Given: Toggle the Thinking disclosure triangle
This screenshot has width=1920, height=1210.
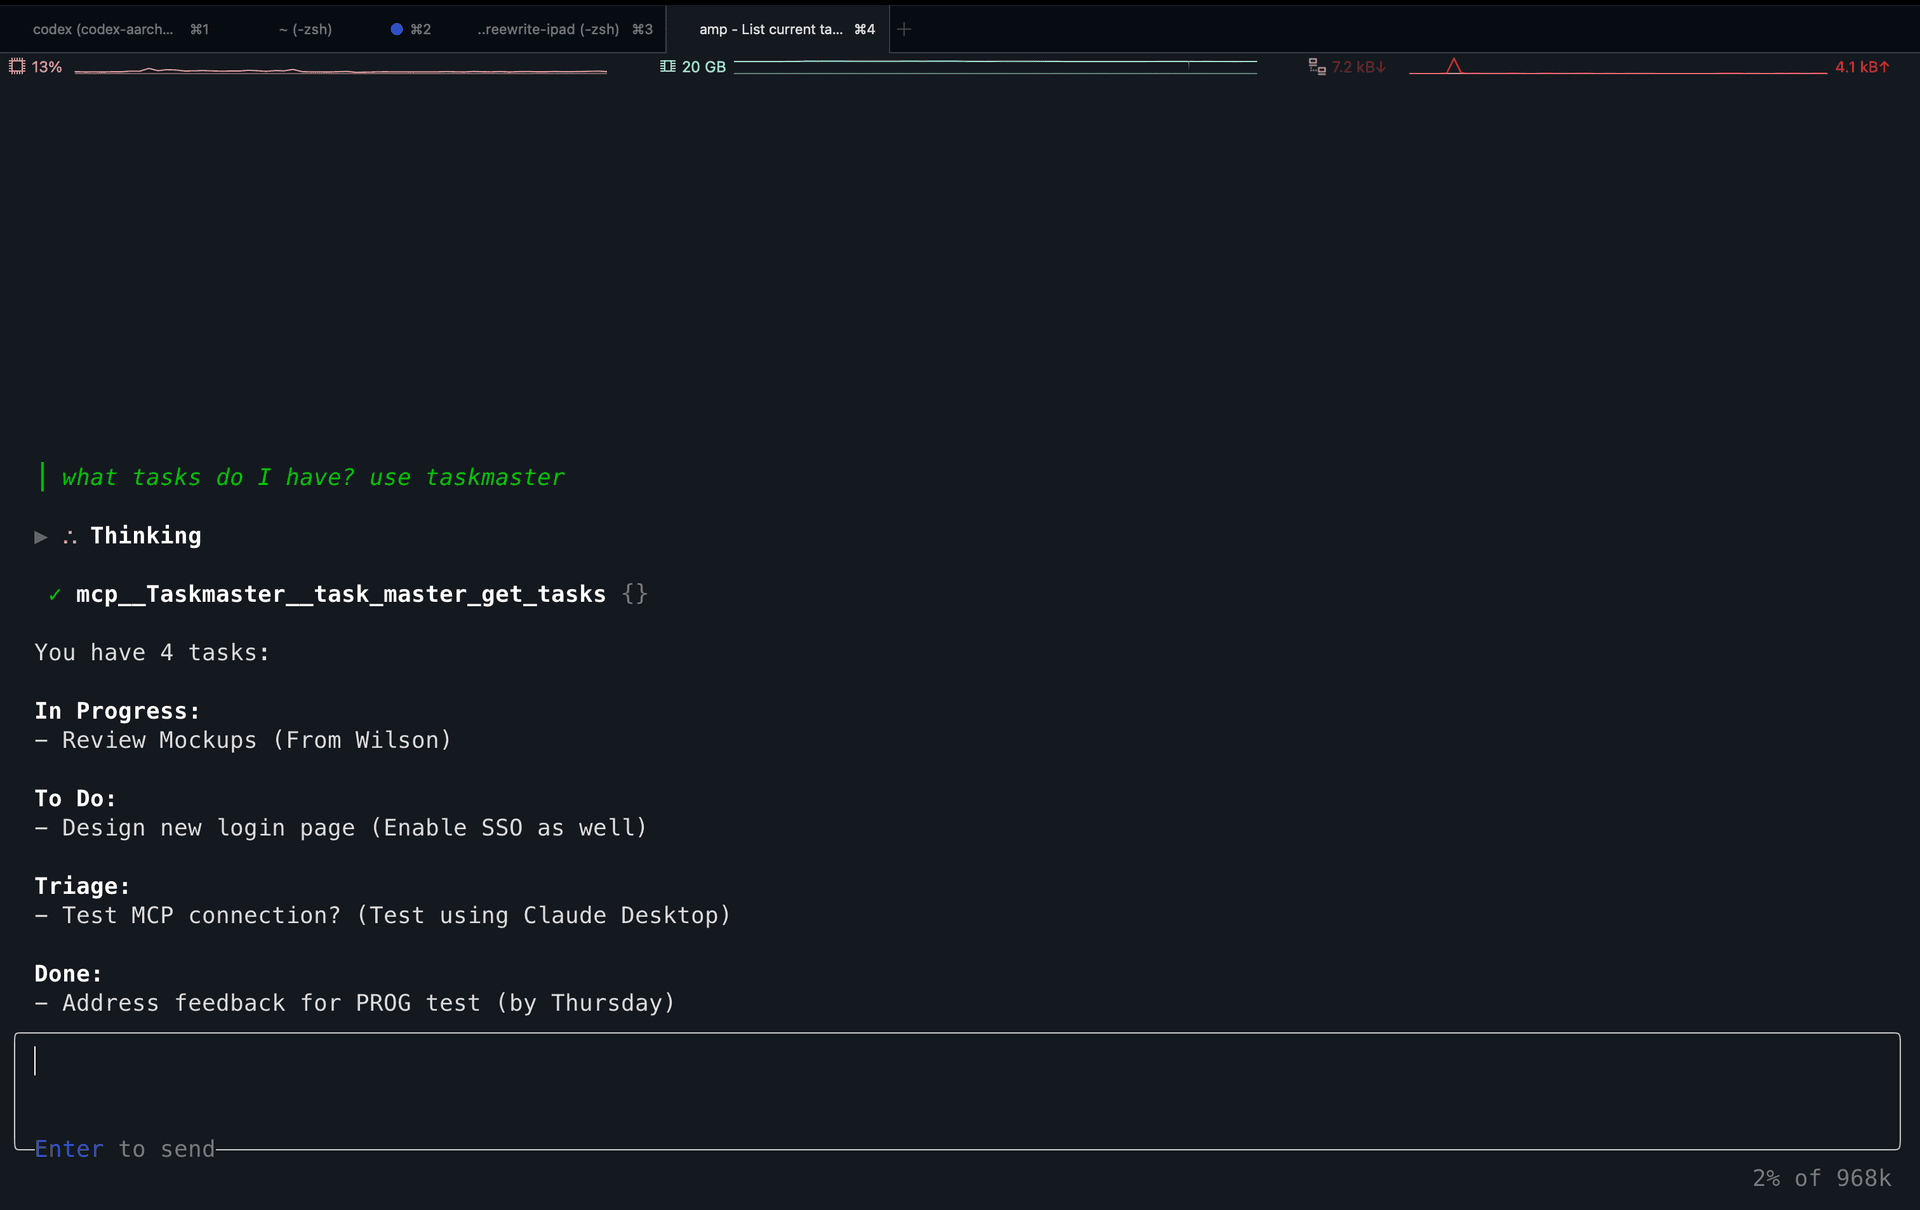Looking at the screenshot, I should 41,537.
